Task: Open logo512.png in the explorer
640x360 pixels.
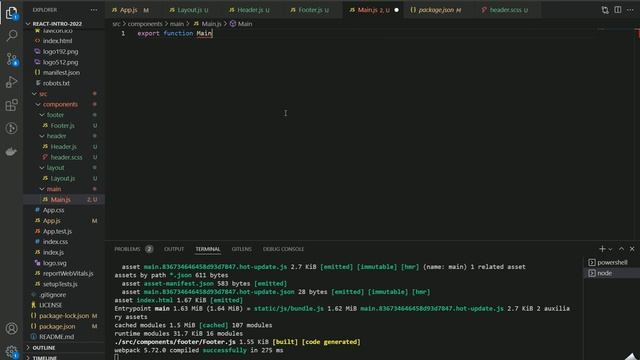Action: pyautogui.click(x=60, y=62)
